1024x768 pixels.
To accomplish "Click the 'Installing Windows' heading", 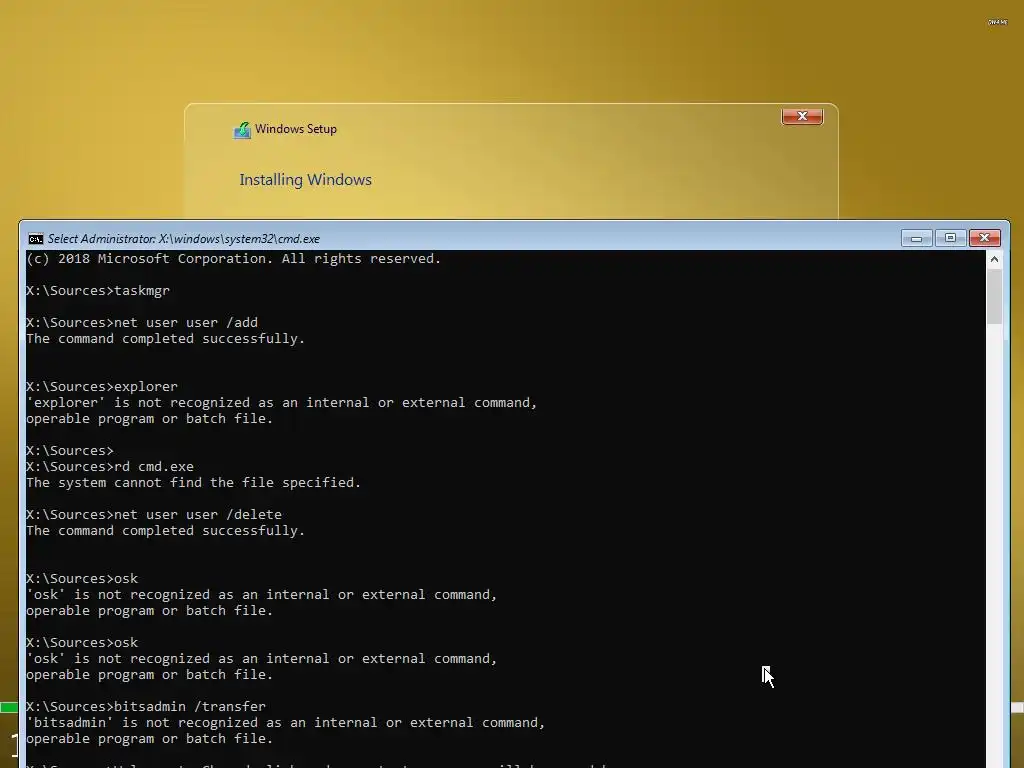I will click(x=306, y=180).
